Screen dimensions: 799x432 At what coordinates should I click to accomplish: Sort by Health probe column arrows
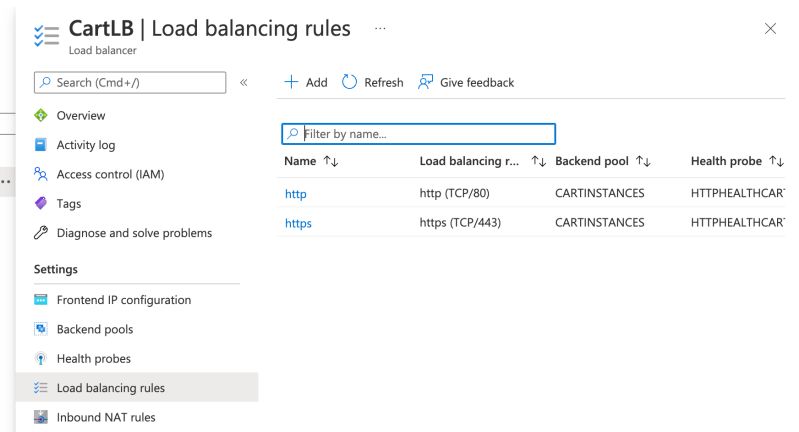coord(777,161)
